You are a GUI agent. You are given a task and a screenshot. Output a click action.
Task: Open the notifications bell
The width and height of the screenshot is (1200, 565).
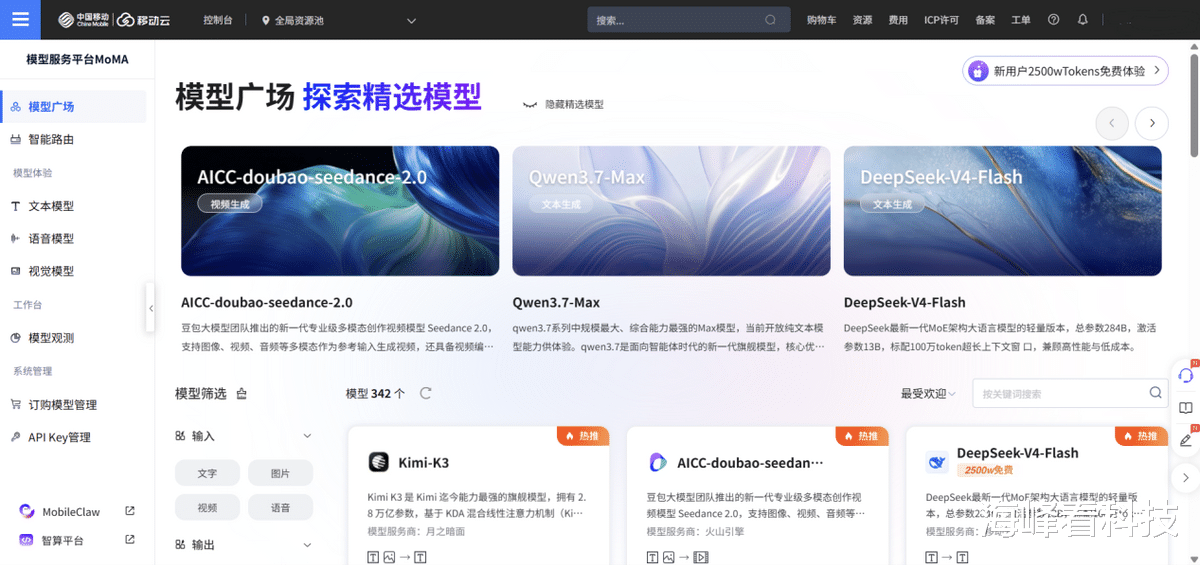[x=1082, y=20]
